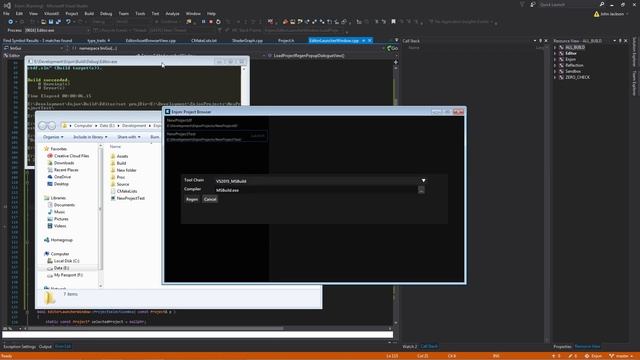Expand the ALL_BUILD node in Resource View
Viewport: 640px width, 360px height.
point(555,47)
